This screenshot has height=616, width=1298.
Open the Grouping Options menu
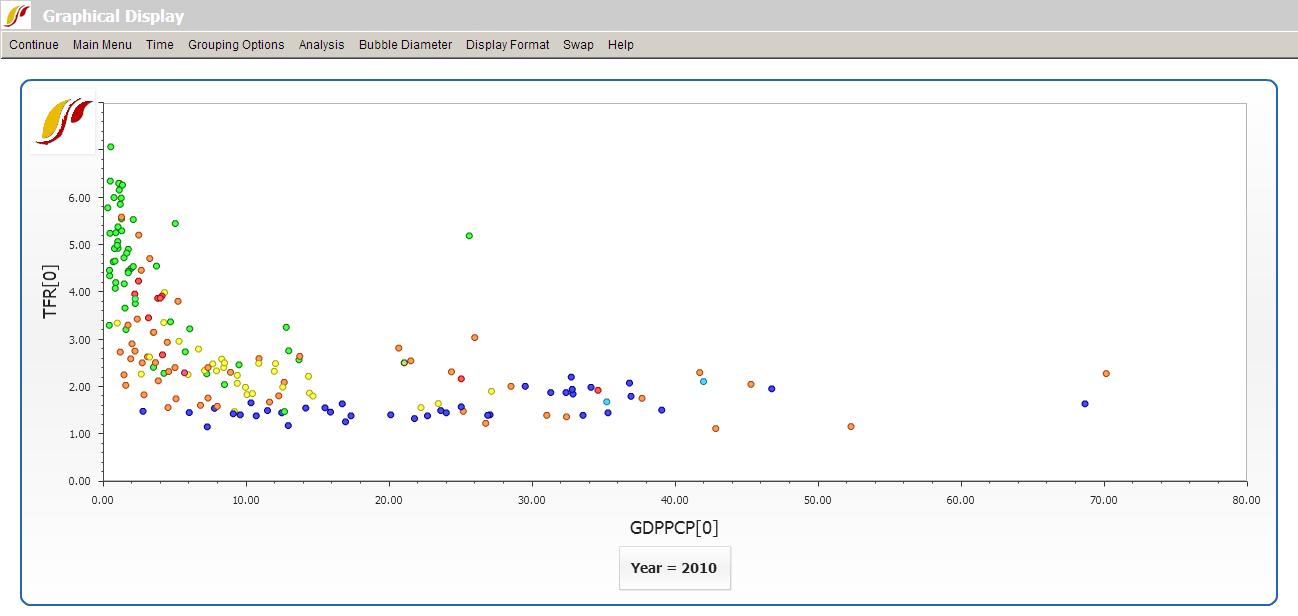(x=236, y=44)
